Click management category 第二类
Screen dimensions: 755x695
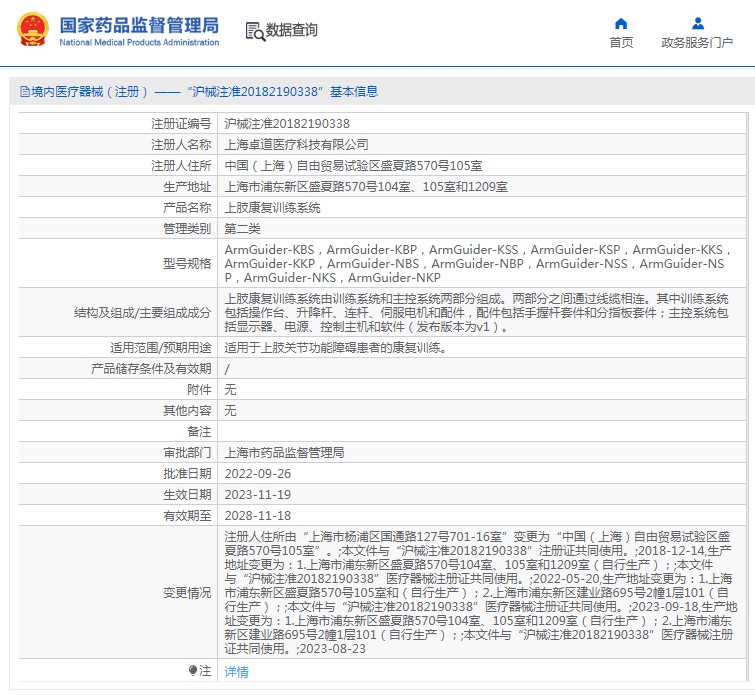pos(243,228)
